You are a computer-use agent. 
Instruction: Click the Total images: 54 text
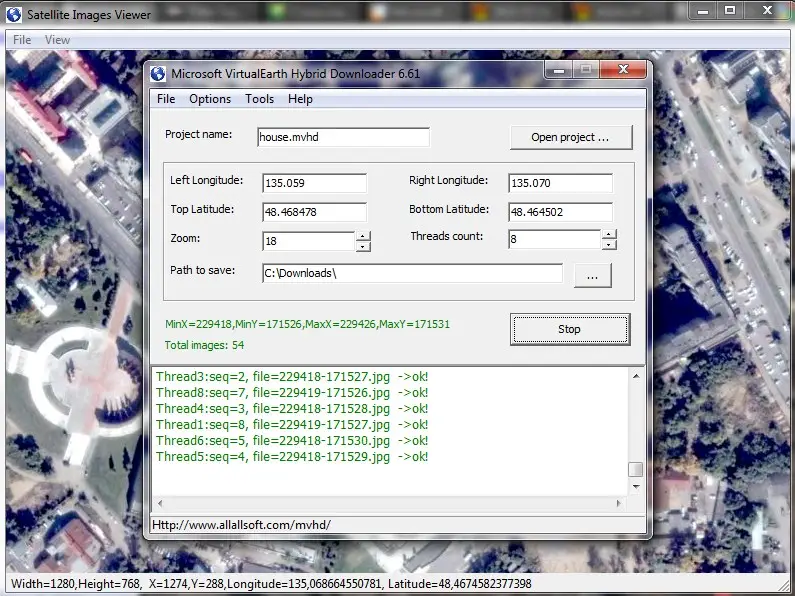(204, 345)
